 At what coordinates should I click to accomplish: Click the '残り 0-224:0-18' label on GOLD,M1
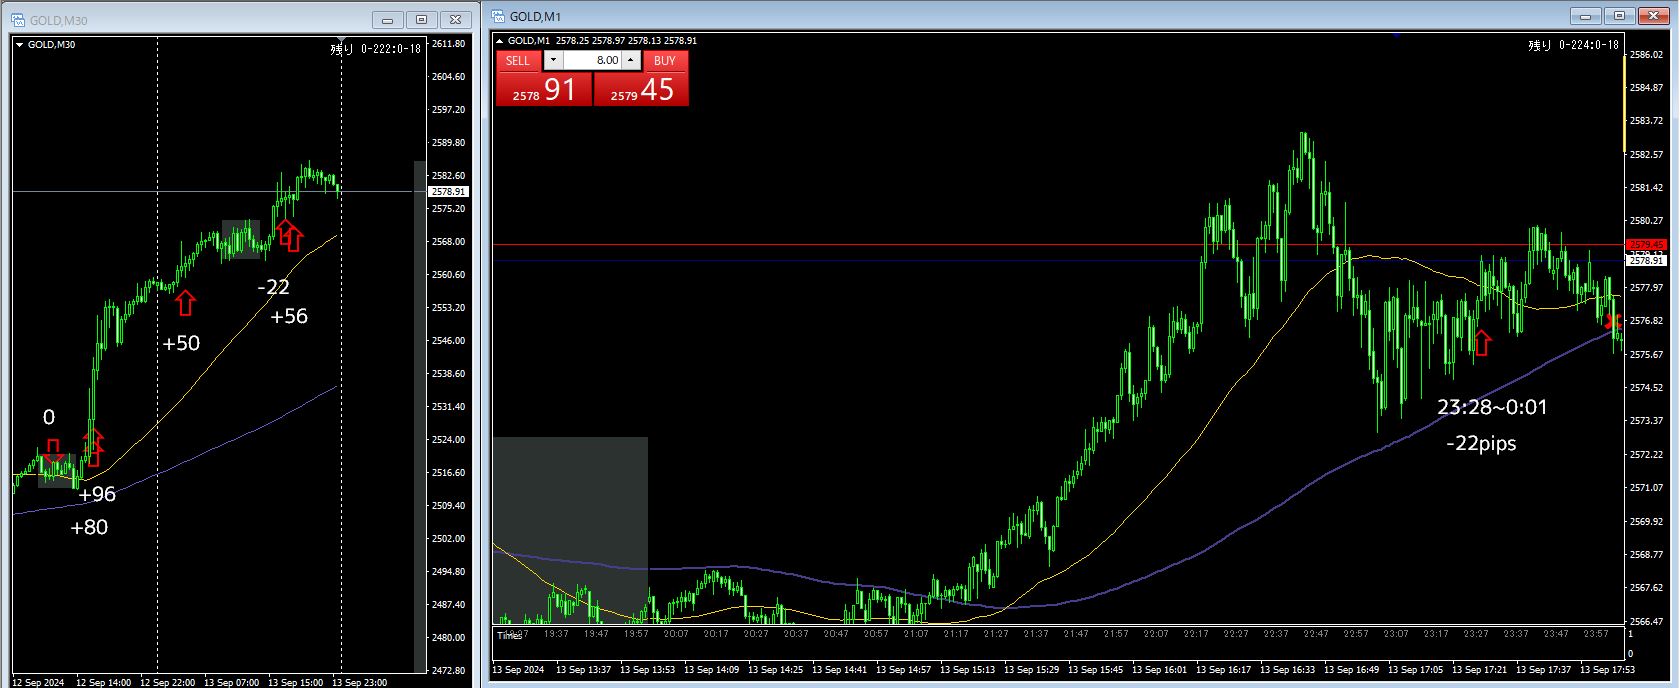tap(1574, 44)
